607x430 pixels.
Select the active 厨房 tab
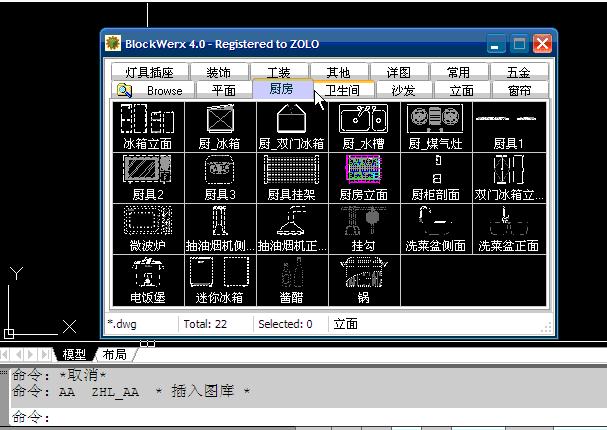282,89
